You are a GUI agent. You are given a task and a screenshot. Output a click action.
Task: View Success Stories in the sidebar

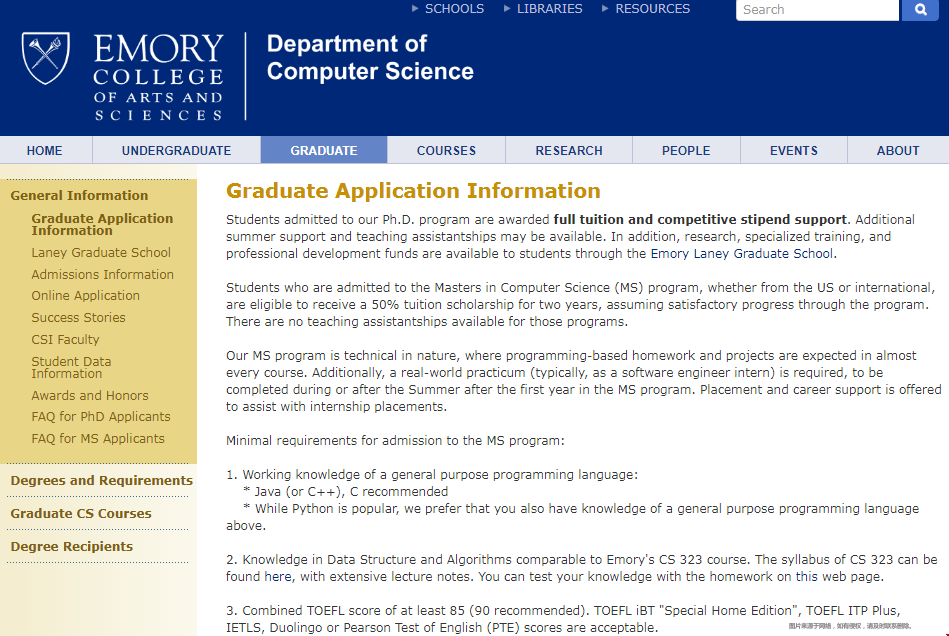(x=79, y=317)
